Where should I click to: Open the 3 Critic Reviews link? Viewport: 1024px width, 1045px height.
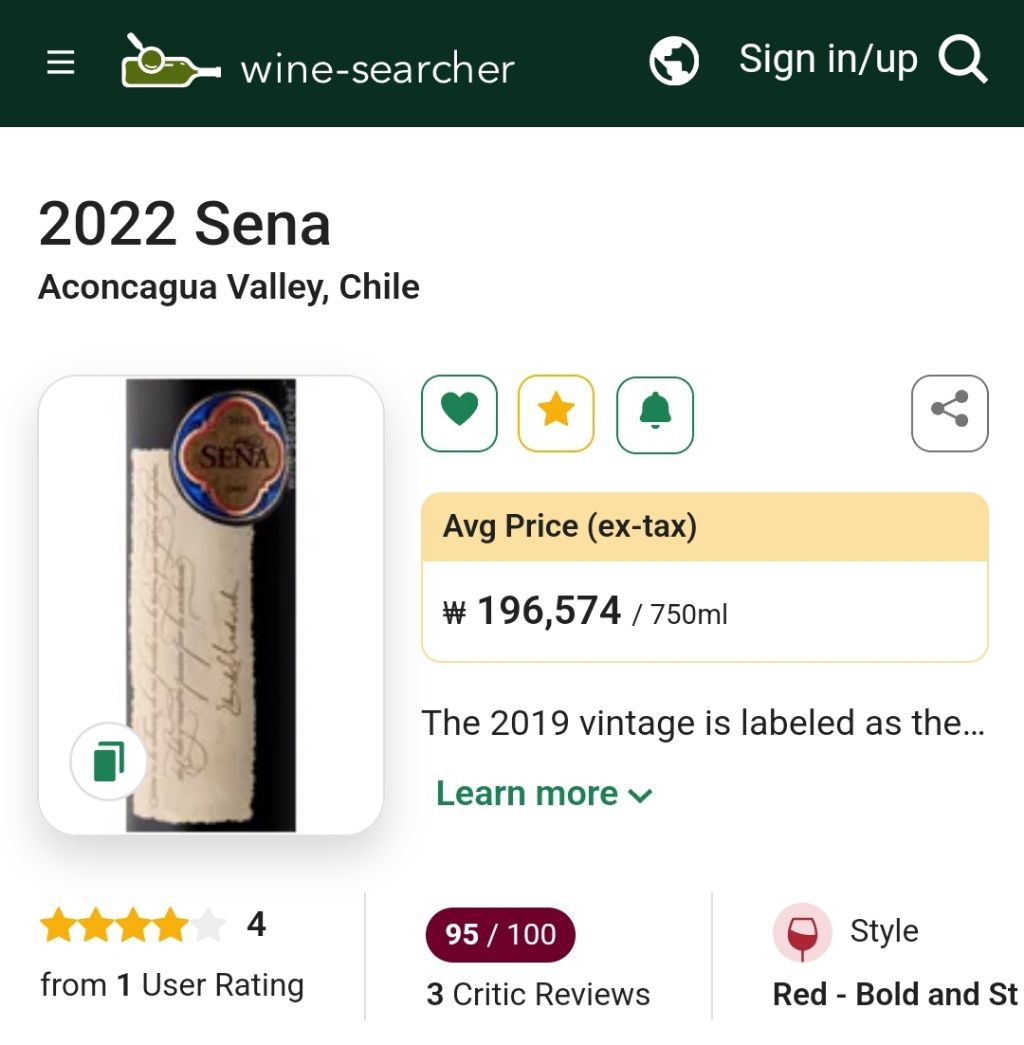tap(538, 995)
